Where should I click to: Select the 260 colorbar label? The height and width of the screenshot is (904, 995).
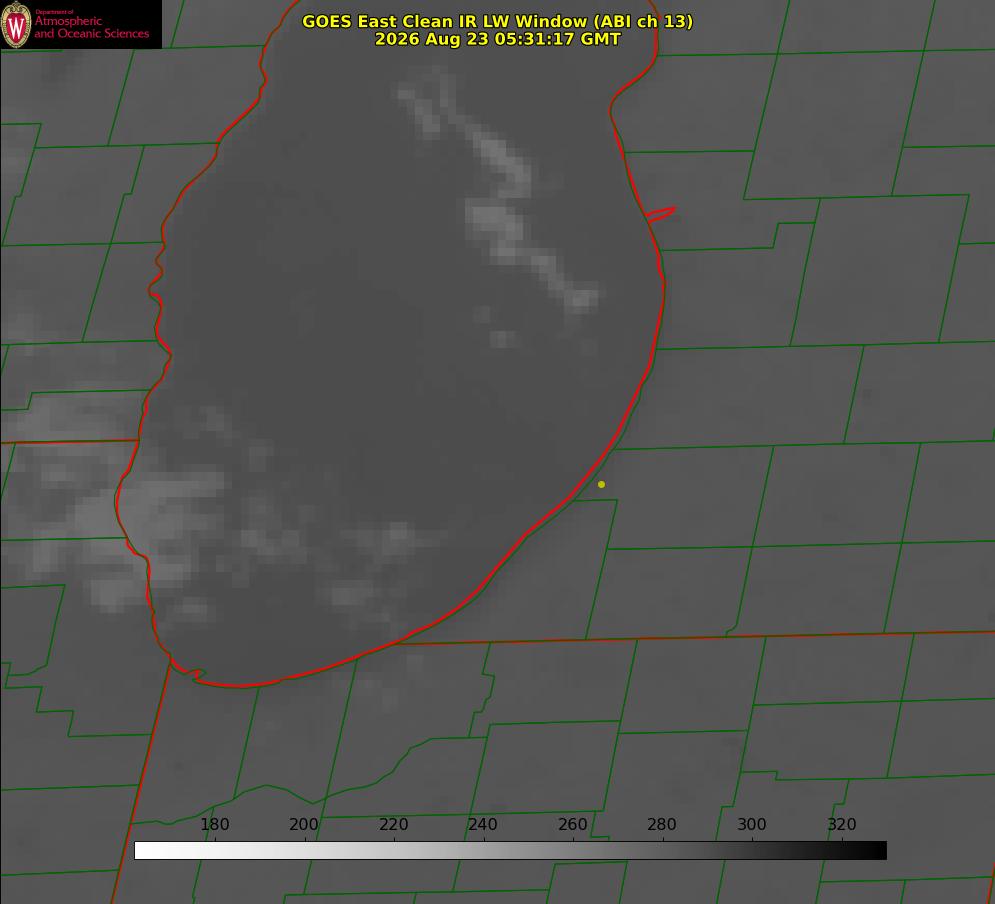point(572,824)
